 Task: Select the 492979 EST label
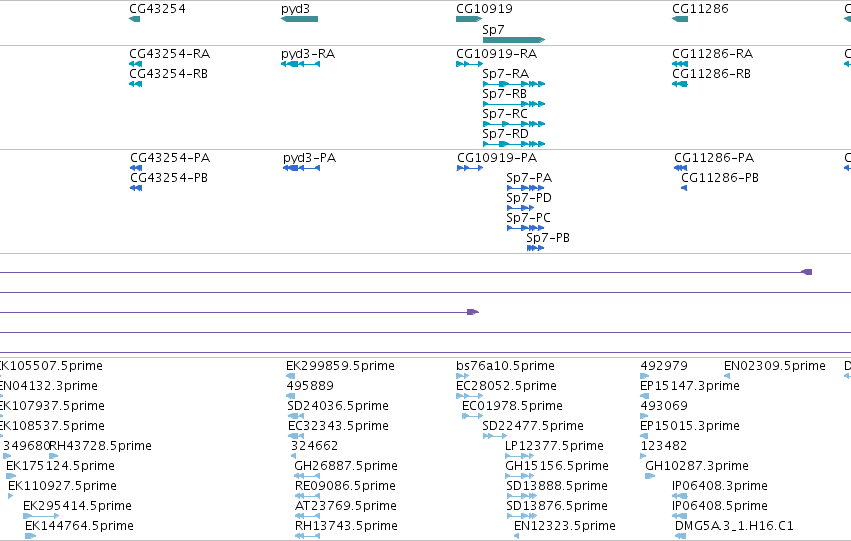click(664, 366)
